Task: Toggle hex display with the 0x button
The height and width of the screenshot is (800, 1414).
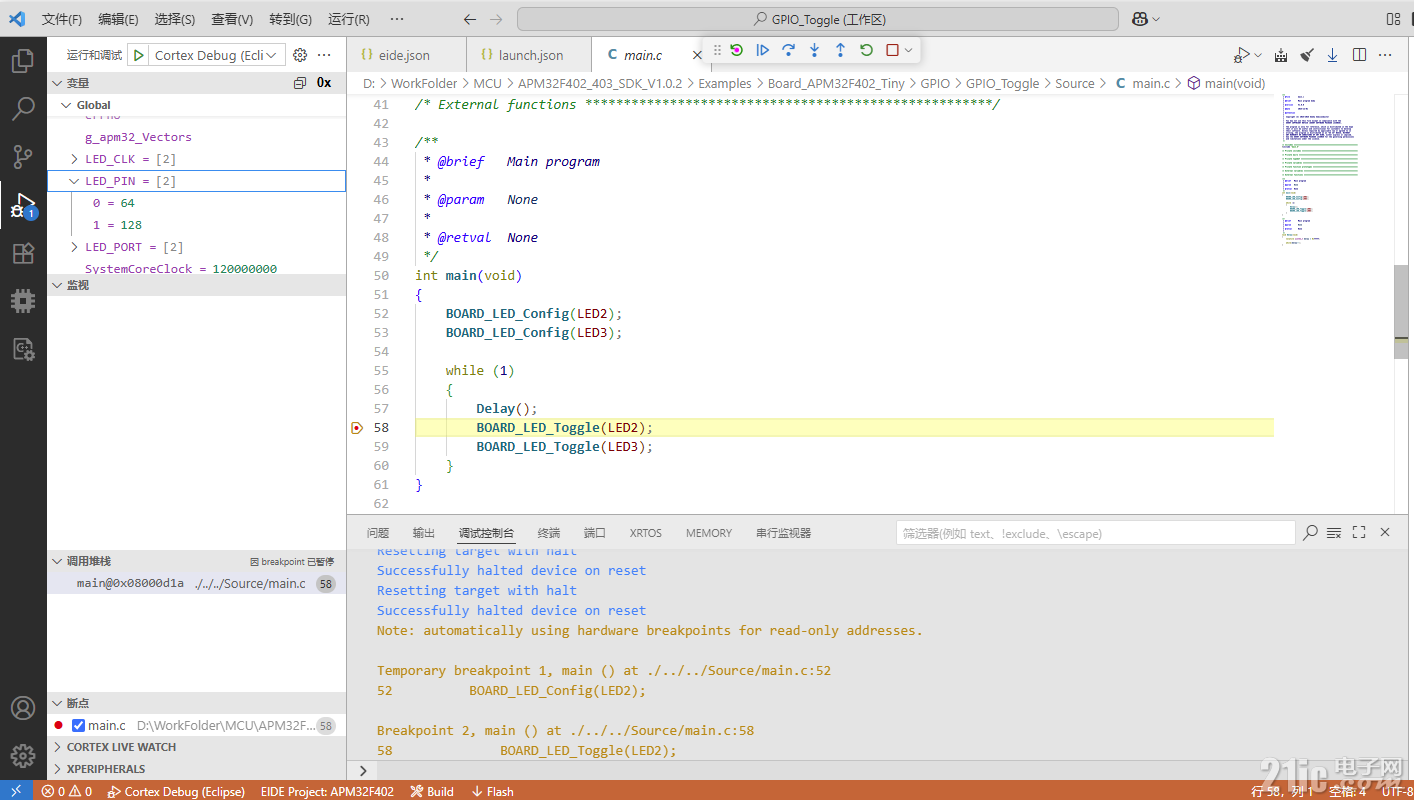Action: click(x=324, y=83)
